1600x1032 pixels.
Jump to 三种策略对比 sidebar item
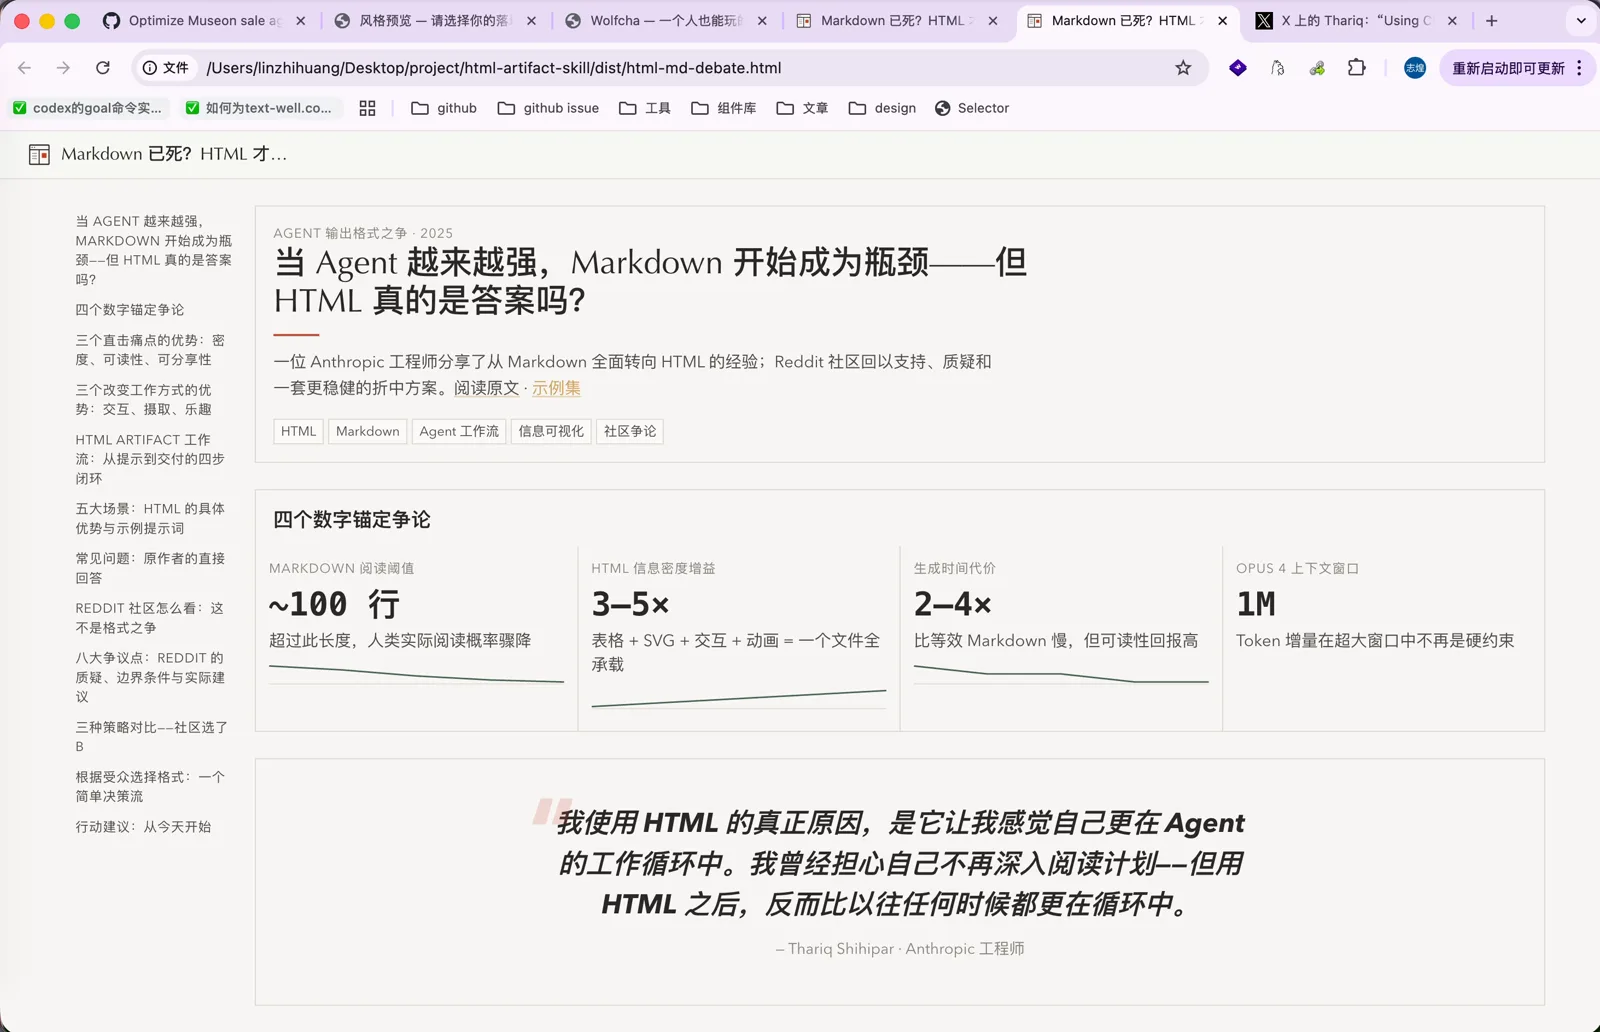tap(152, 737)
